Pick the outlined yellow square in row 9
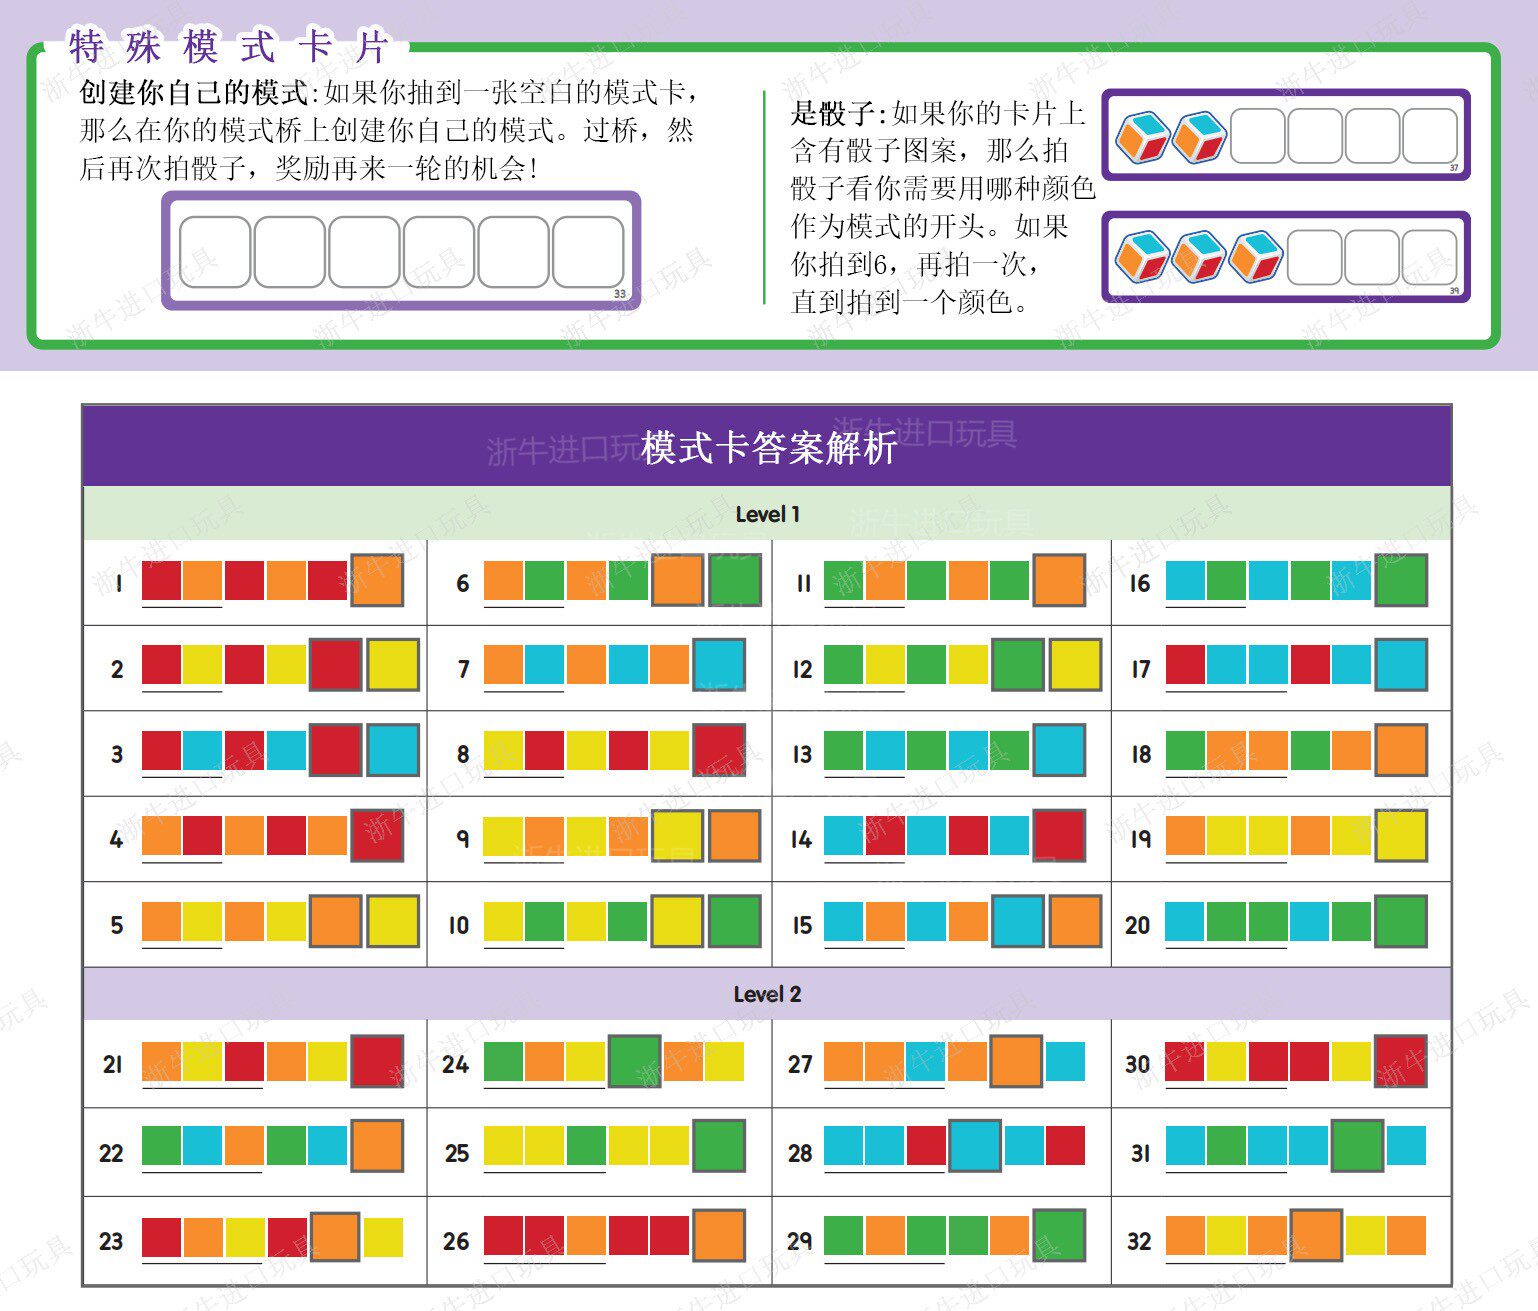The image size is (1538, 1311). (677, 836)
